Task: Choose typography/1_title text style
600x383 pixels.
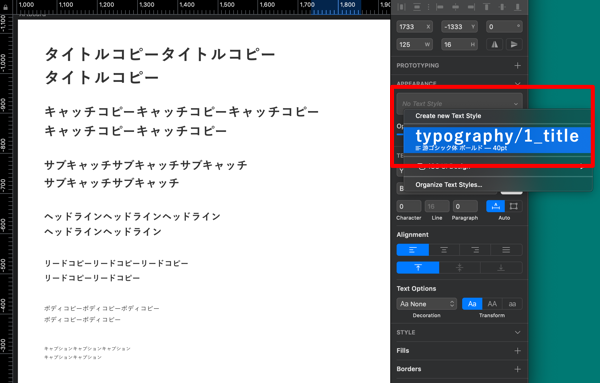Action: (497, 140)
